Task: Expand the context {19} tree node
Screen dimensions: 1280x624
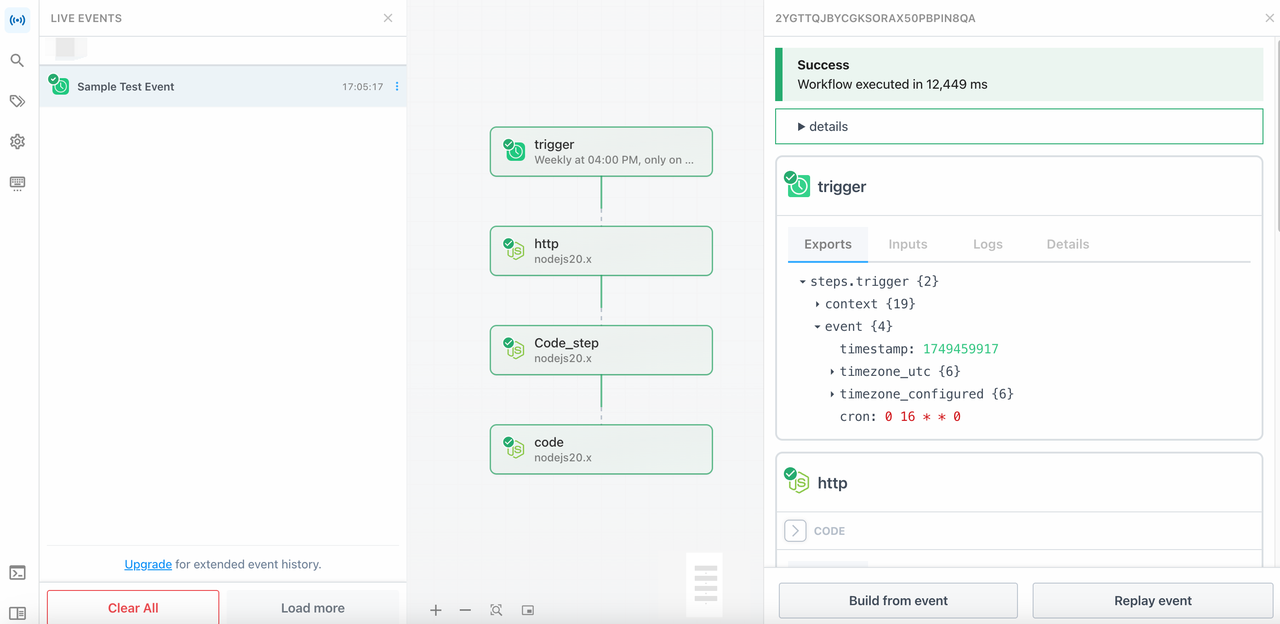Action: (x=818, y=304)
